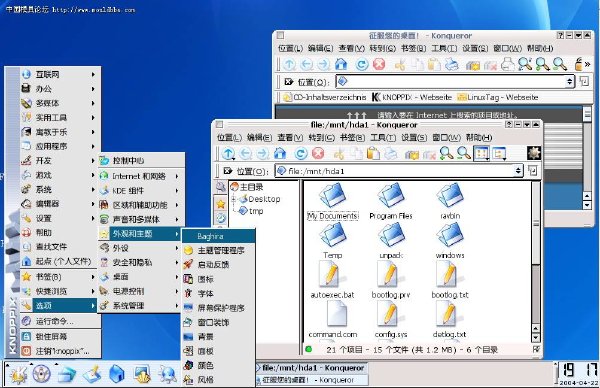This screenshot has height=388, width=600.
Task: Click the 'CD-Inhaltsverzeichnis' bookmark link
Action: tap(325, 98)
